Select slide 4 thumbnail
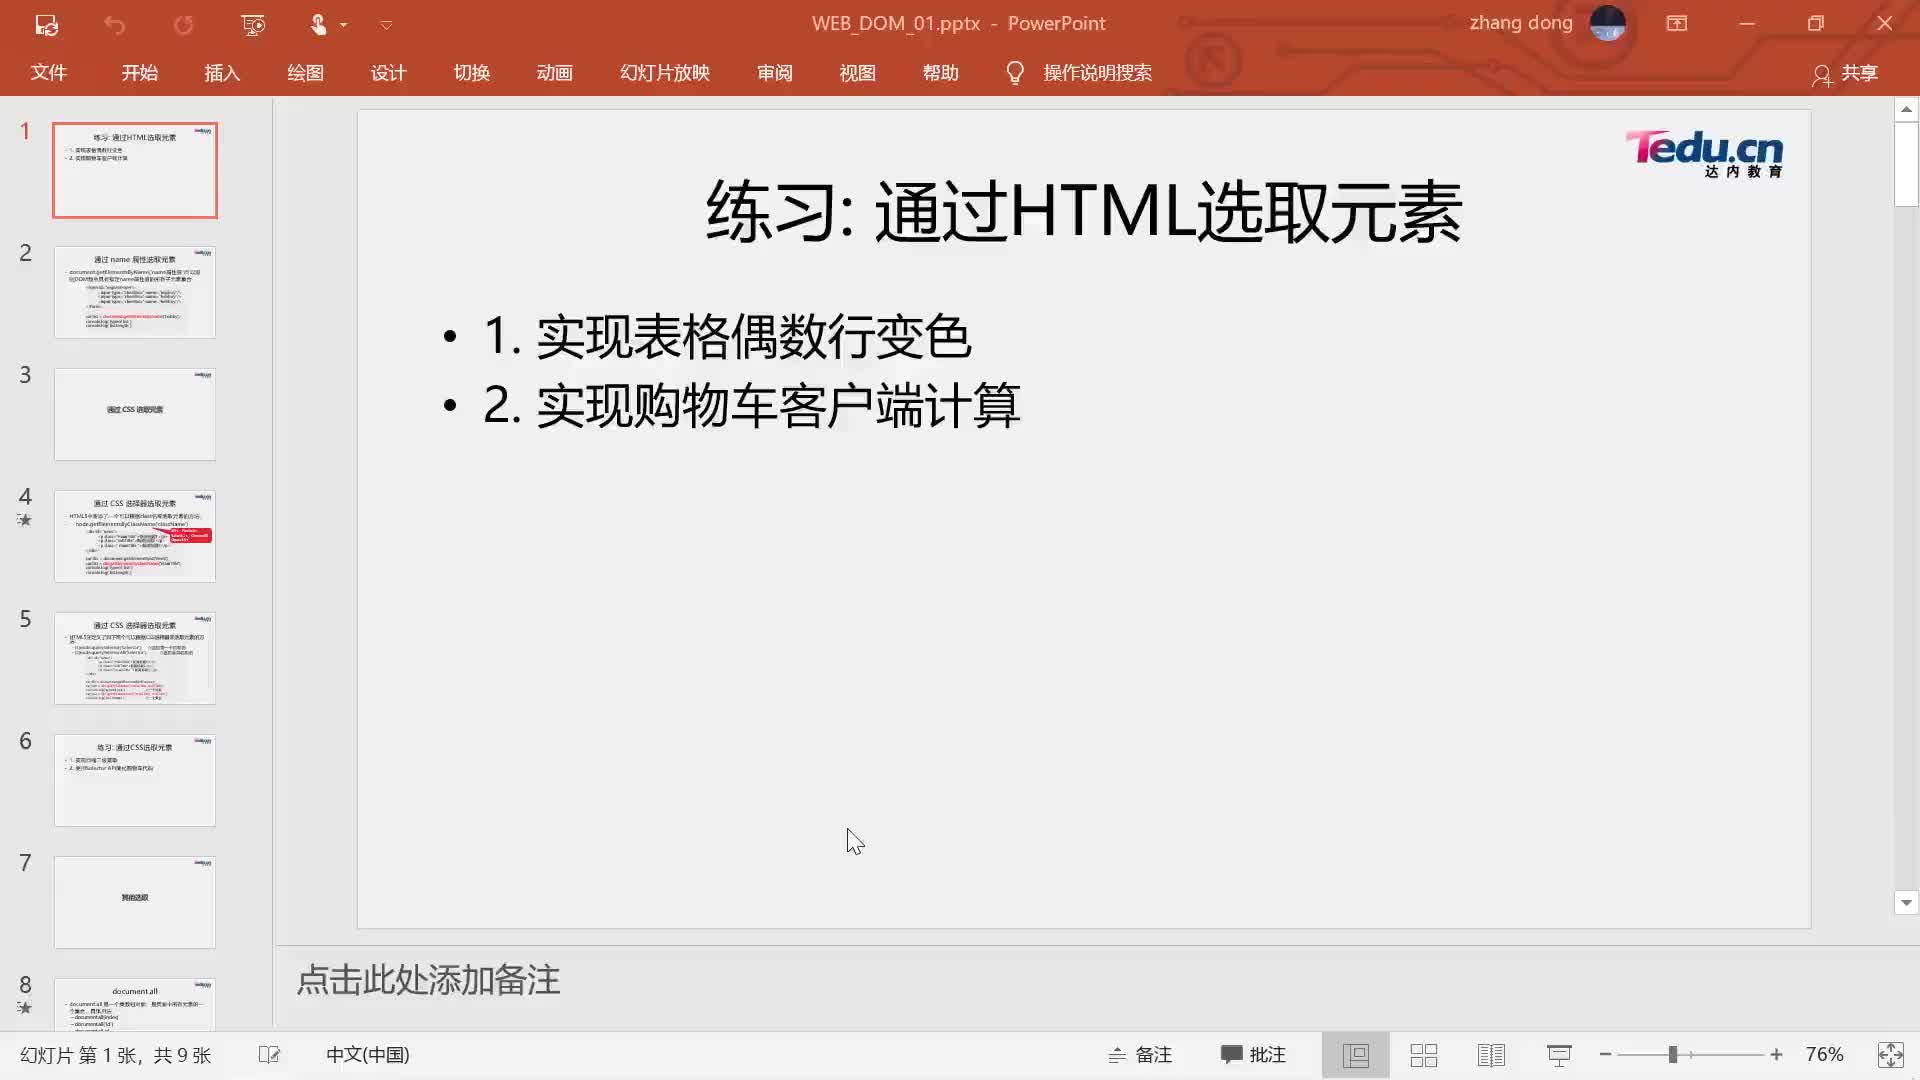The height and width of the screenshot is (1080, 1920). [x=135, y=536]
